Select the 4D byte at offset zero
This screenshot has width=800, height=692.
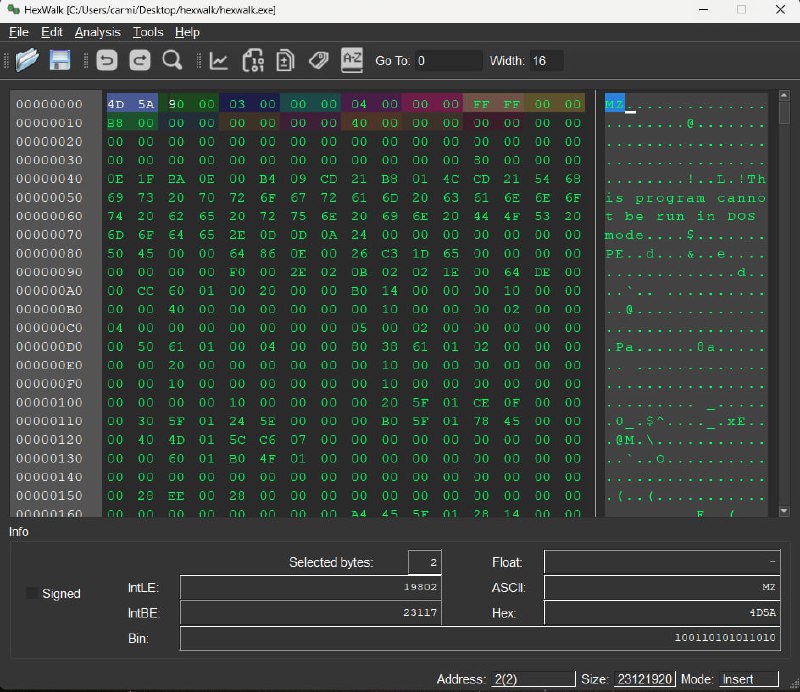114,104
